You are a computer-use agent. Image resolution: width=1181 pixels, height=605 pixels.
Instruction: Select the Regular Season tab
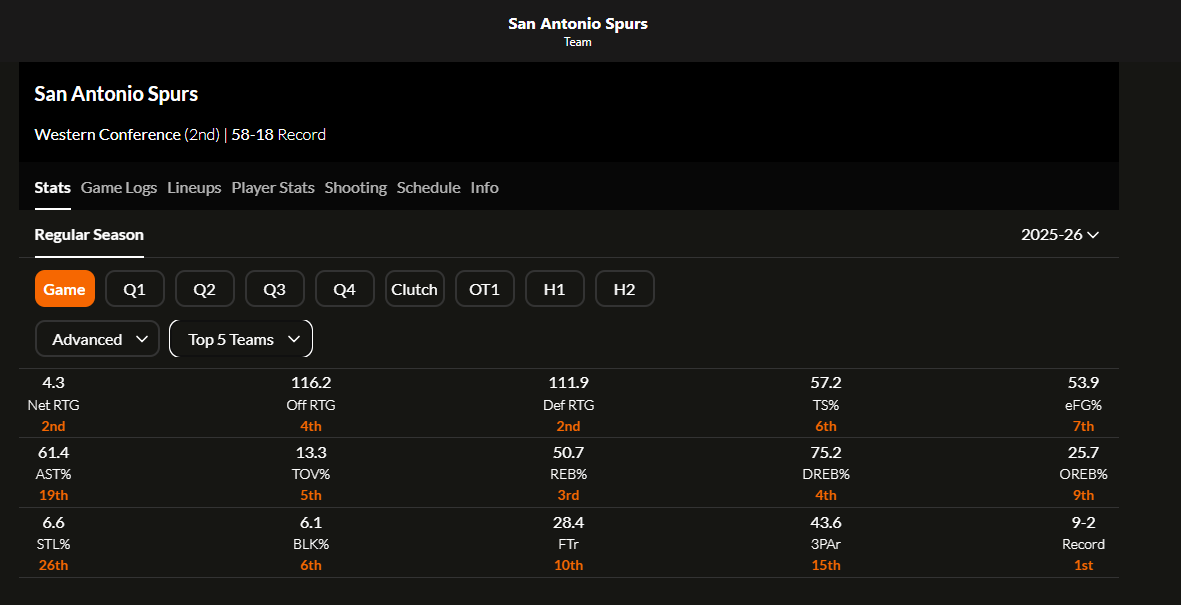(89, 234)
